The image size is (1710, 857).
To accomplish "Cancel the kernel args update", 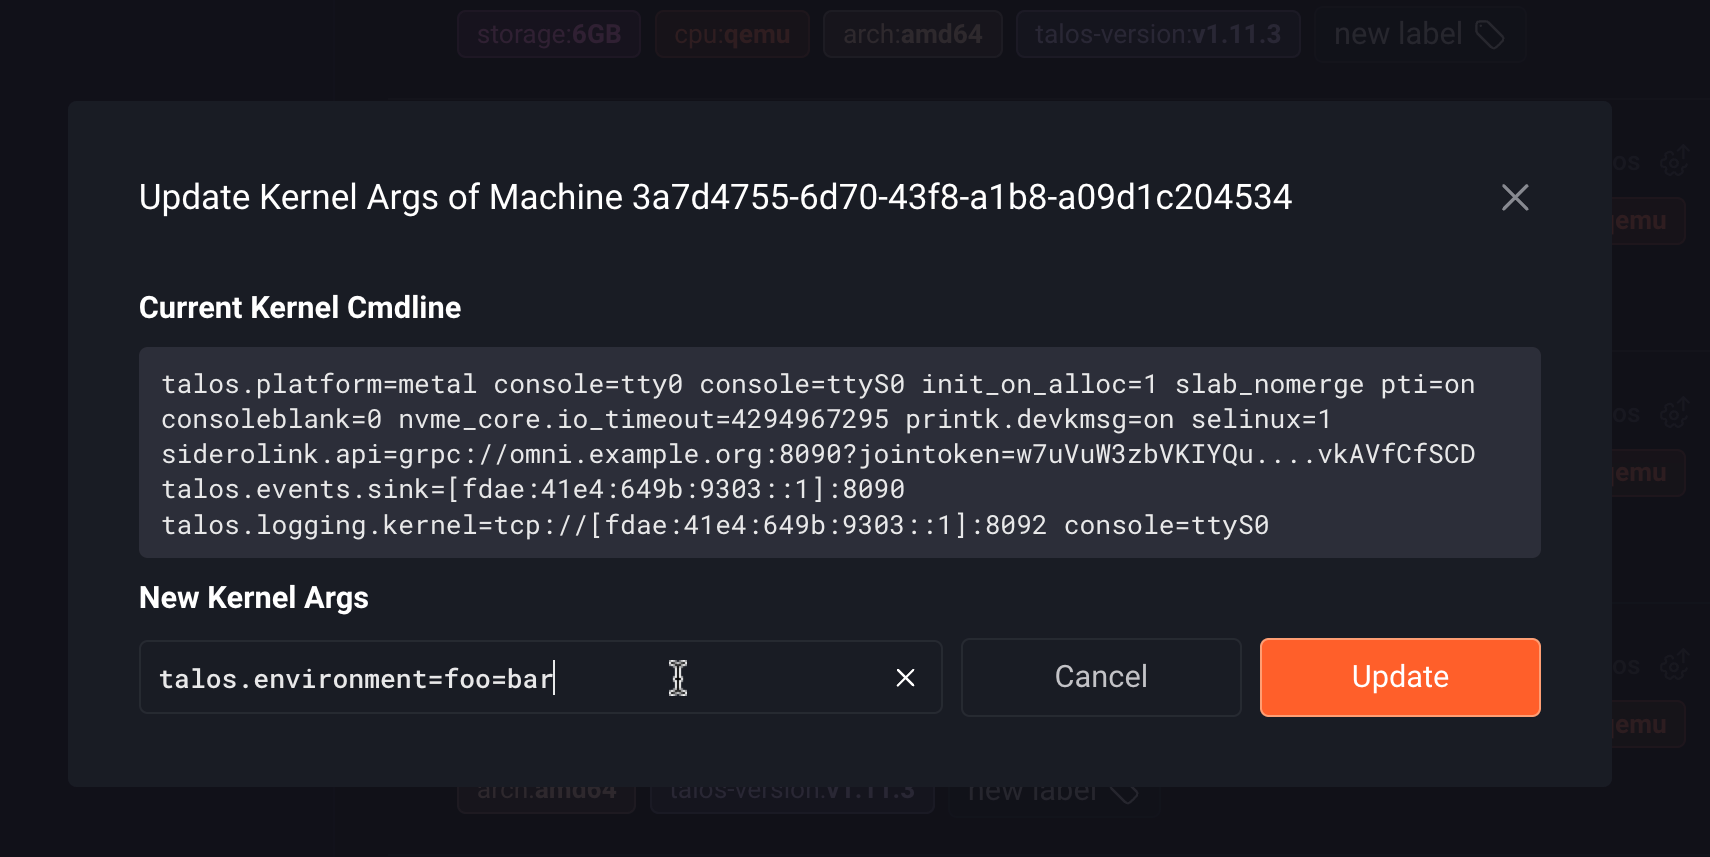I will coord(1101,677).
